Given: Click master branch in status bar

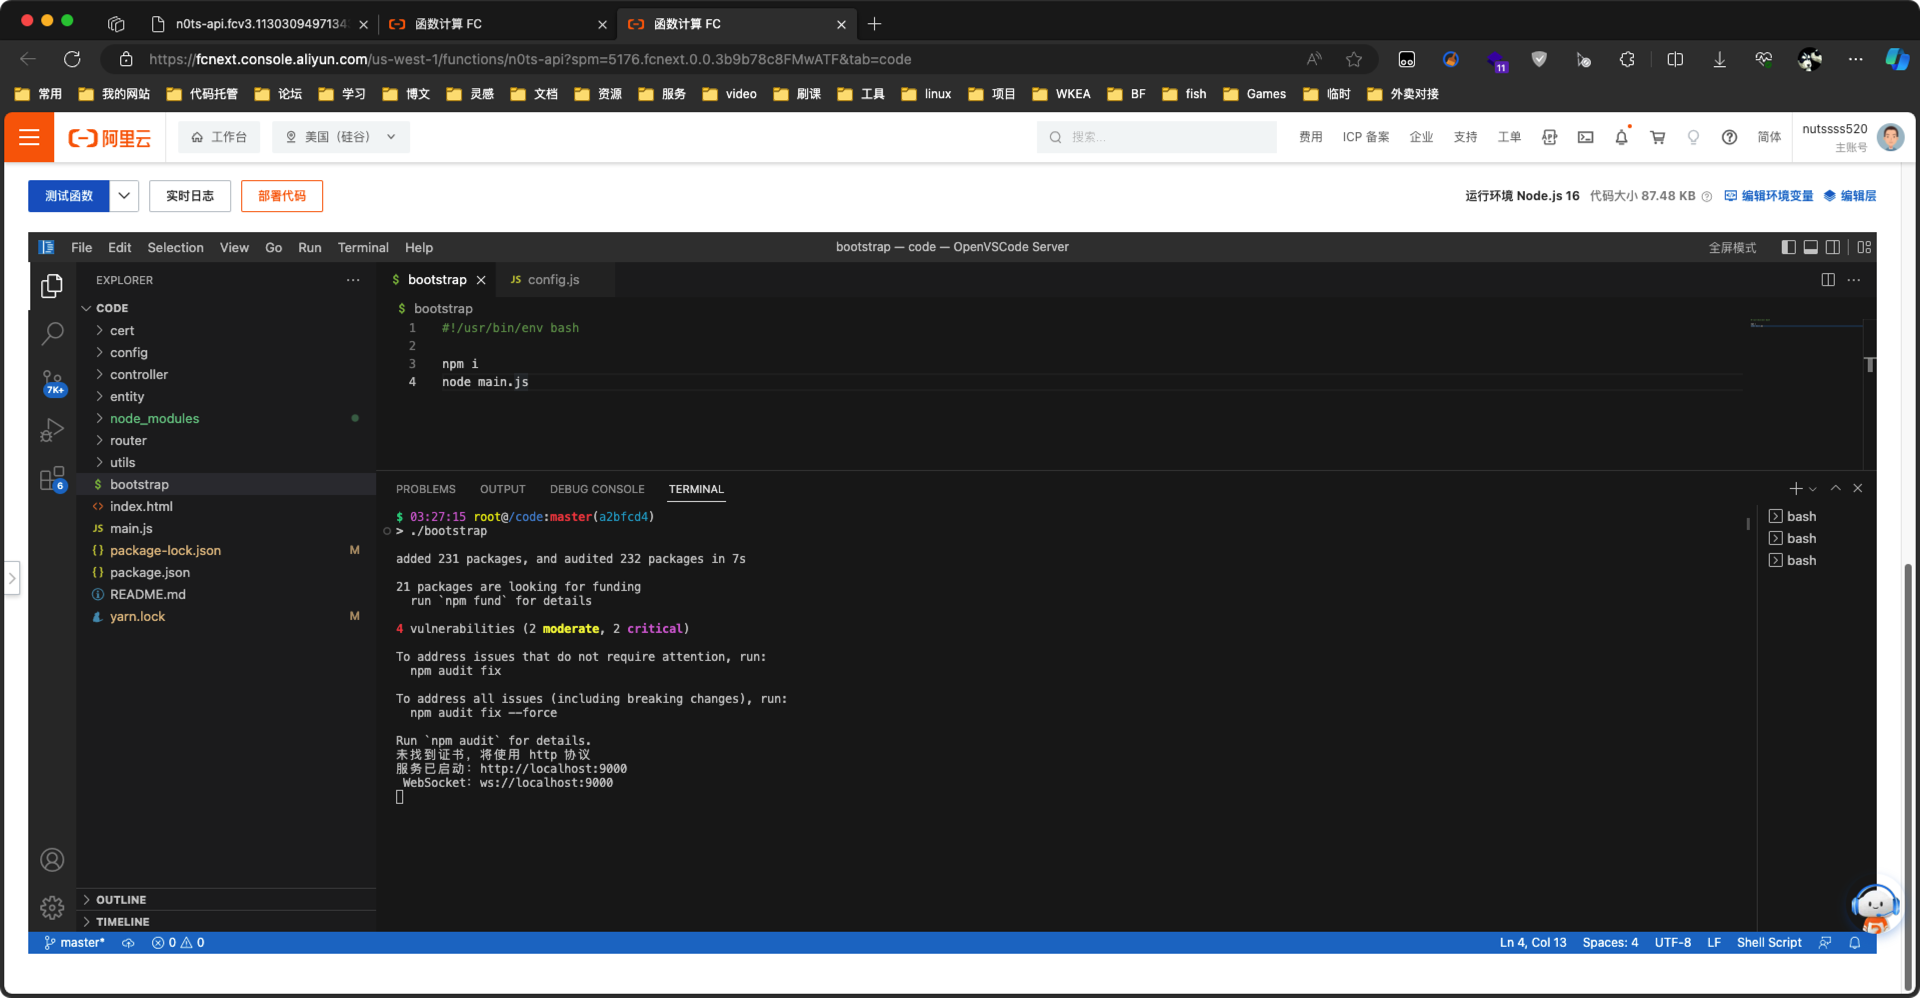Looking at the screenshot, I should tap(75, 943).
